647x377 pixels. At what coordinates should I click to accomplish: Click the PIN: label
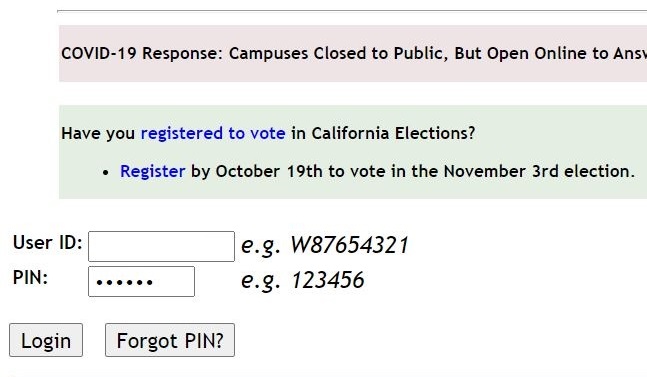[x=31, y=278]
